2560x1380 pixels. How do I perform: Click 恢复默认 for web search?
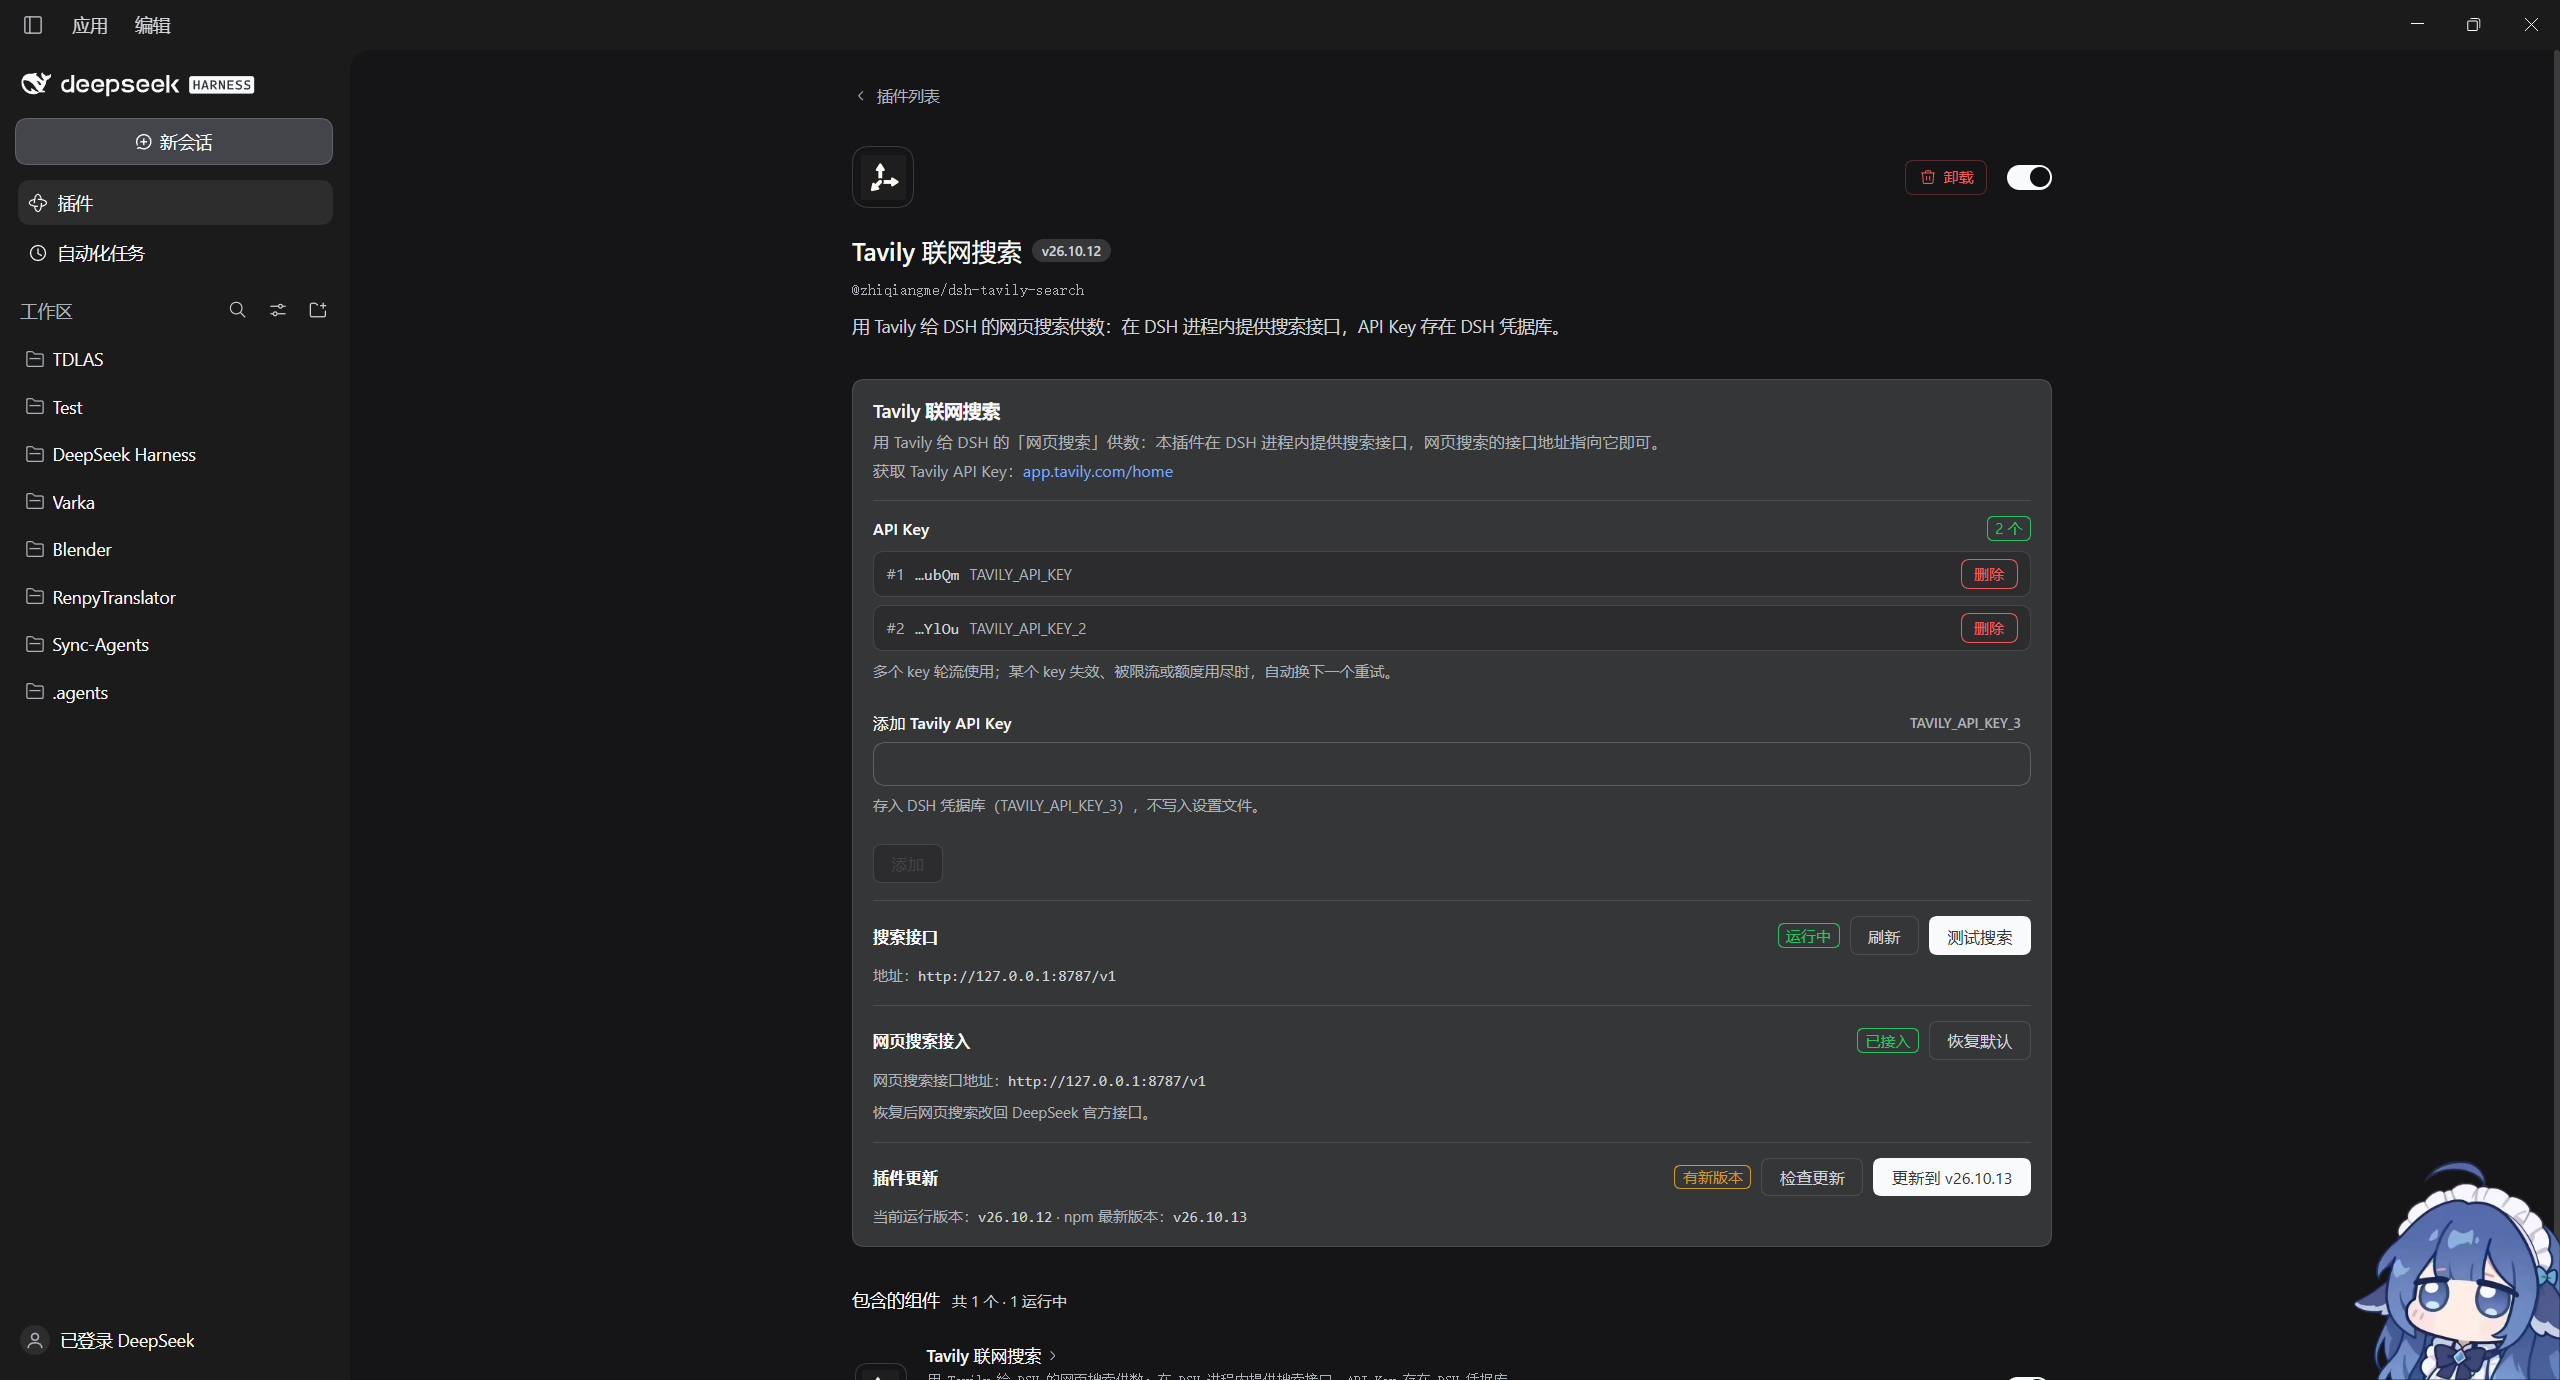[x=1979, y=1041]
